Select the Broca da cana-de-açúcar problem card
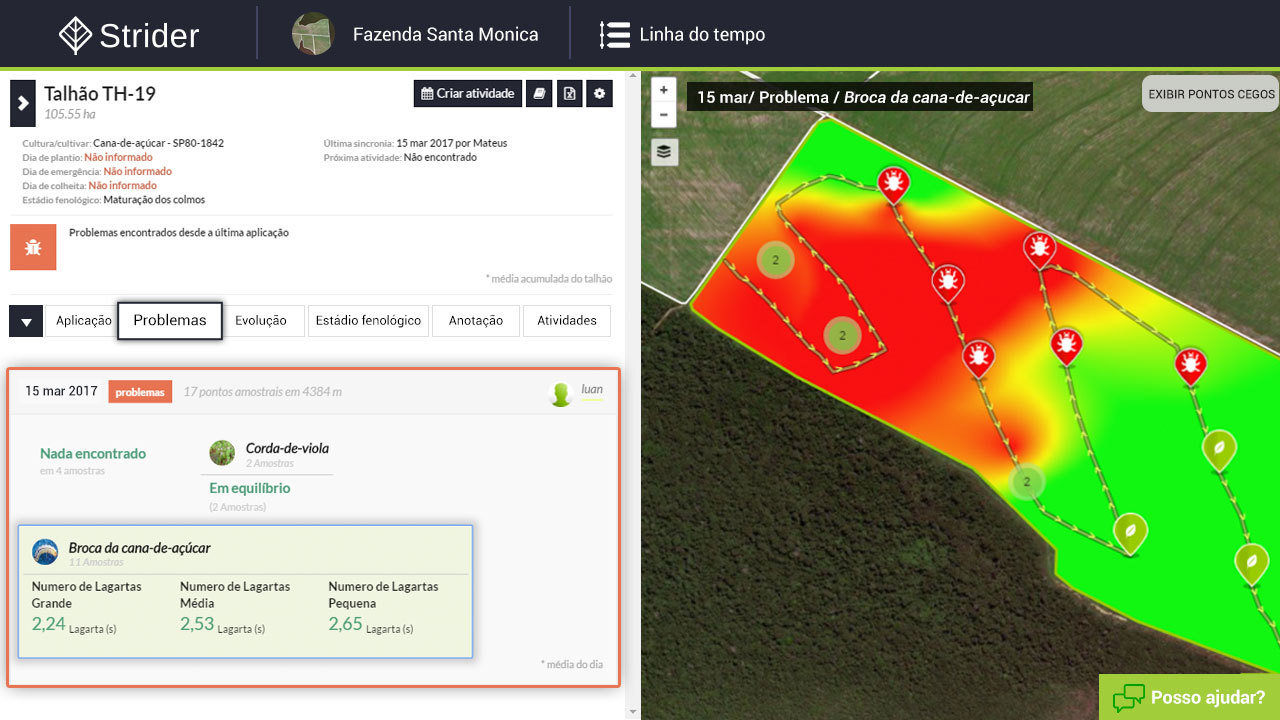Screen dimensions: 1280x720 coord(245,591)
